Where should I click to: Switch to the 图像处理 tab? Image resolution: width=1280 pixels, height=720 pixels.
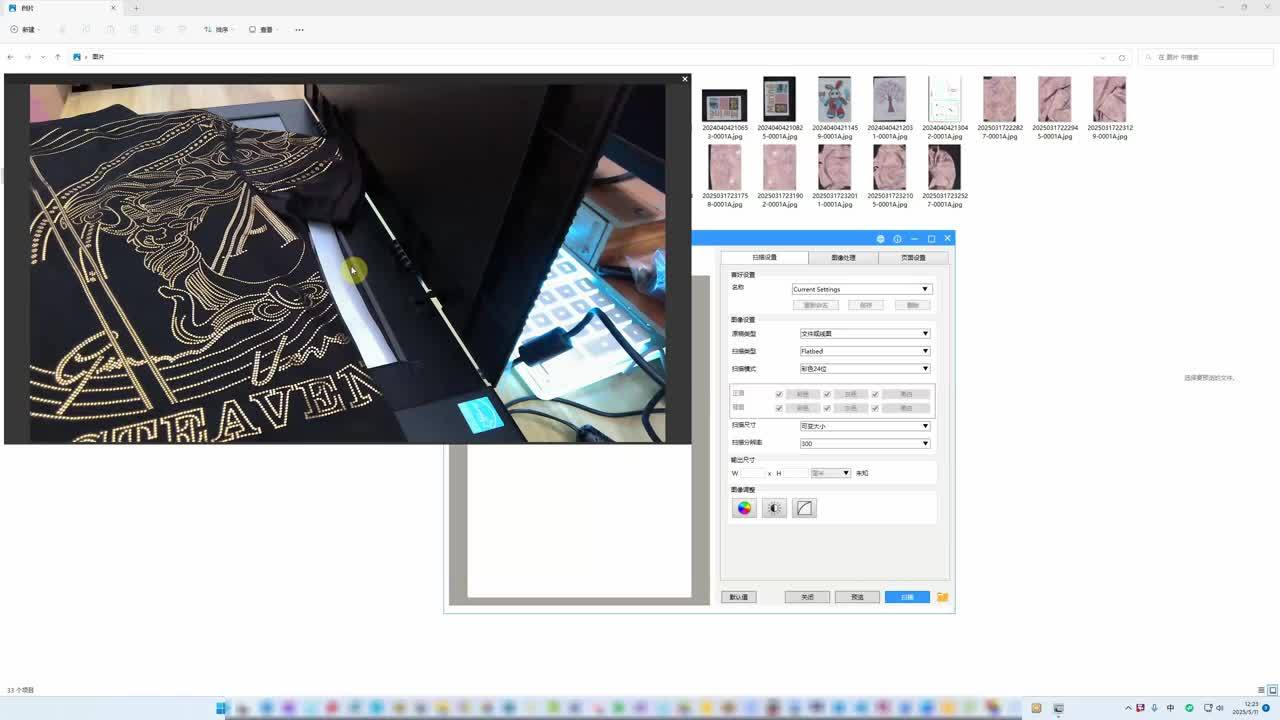[843, 258]
